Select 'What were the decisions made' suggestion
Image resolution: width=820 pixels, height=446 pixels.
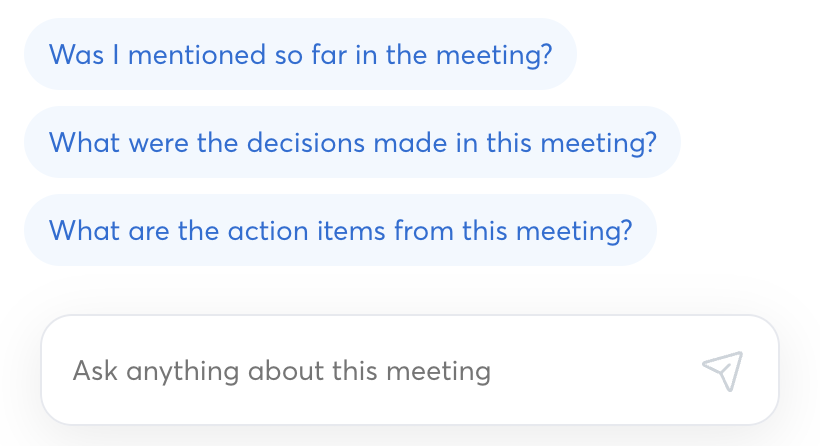(352, 142)
